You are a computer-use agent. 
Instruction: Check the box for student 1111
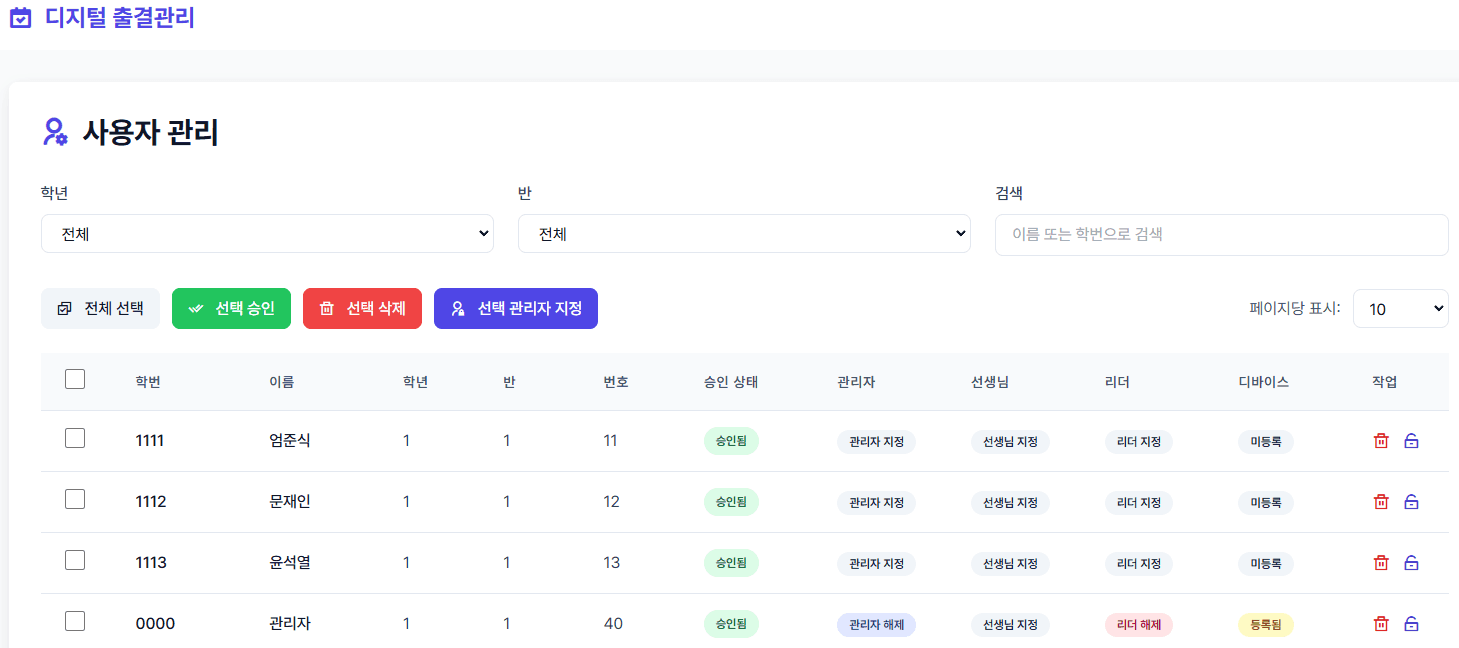click(75, 438)
